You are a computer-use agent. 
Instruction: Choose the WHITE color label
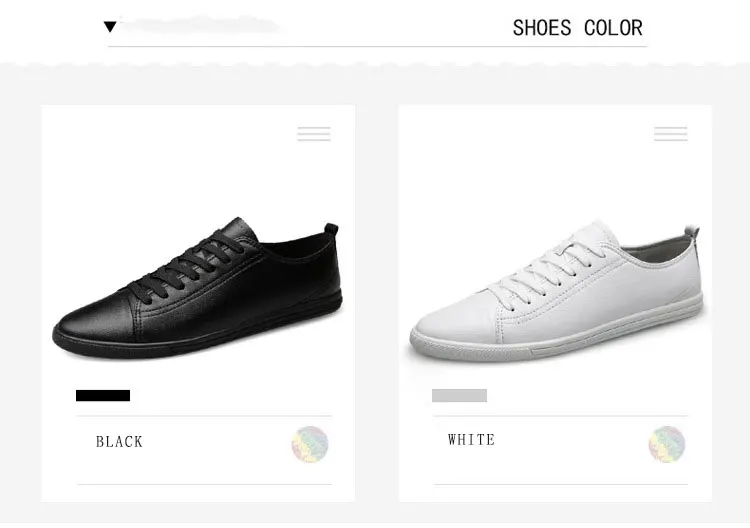pyautogui.click(x=472, y=440)
